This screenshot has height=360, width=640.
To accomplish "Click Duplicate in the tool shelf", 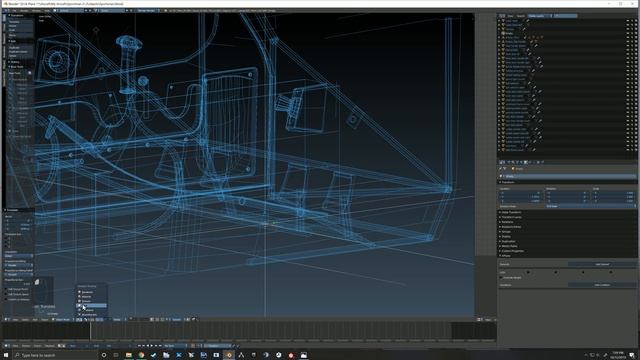I will point(20,47).
